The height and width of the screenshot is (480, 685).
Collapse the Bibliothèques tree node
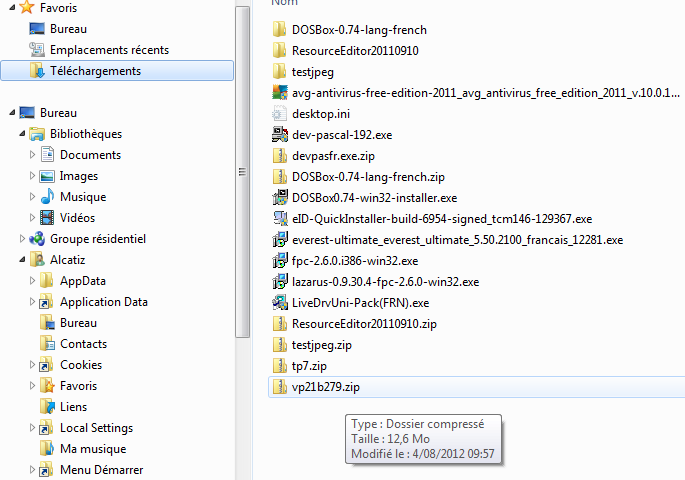(x=23, y=134)
